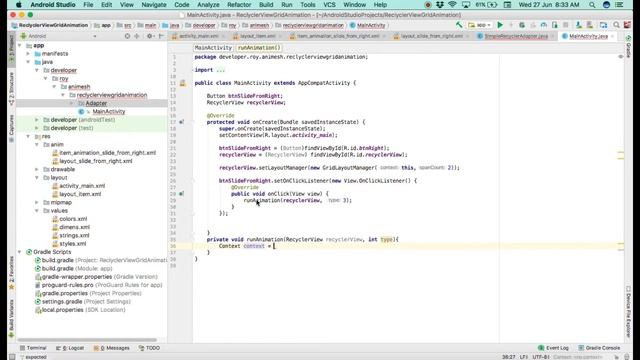Collapse the res folder
The width and height of the screenshot is (640, 360).
tap(28, 136)
